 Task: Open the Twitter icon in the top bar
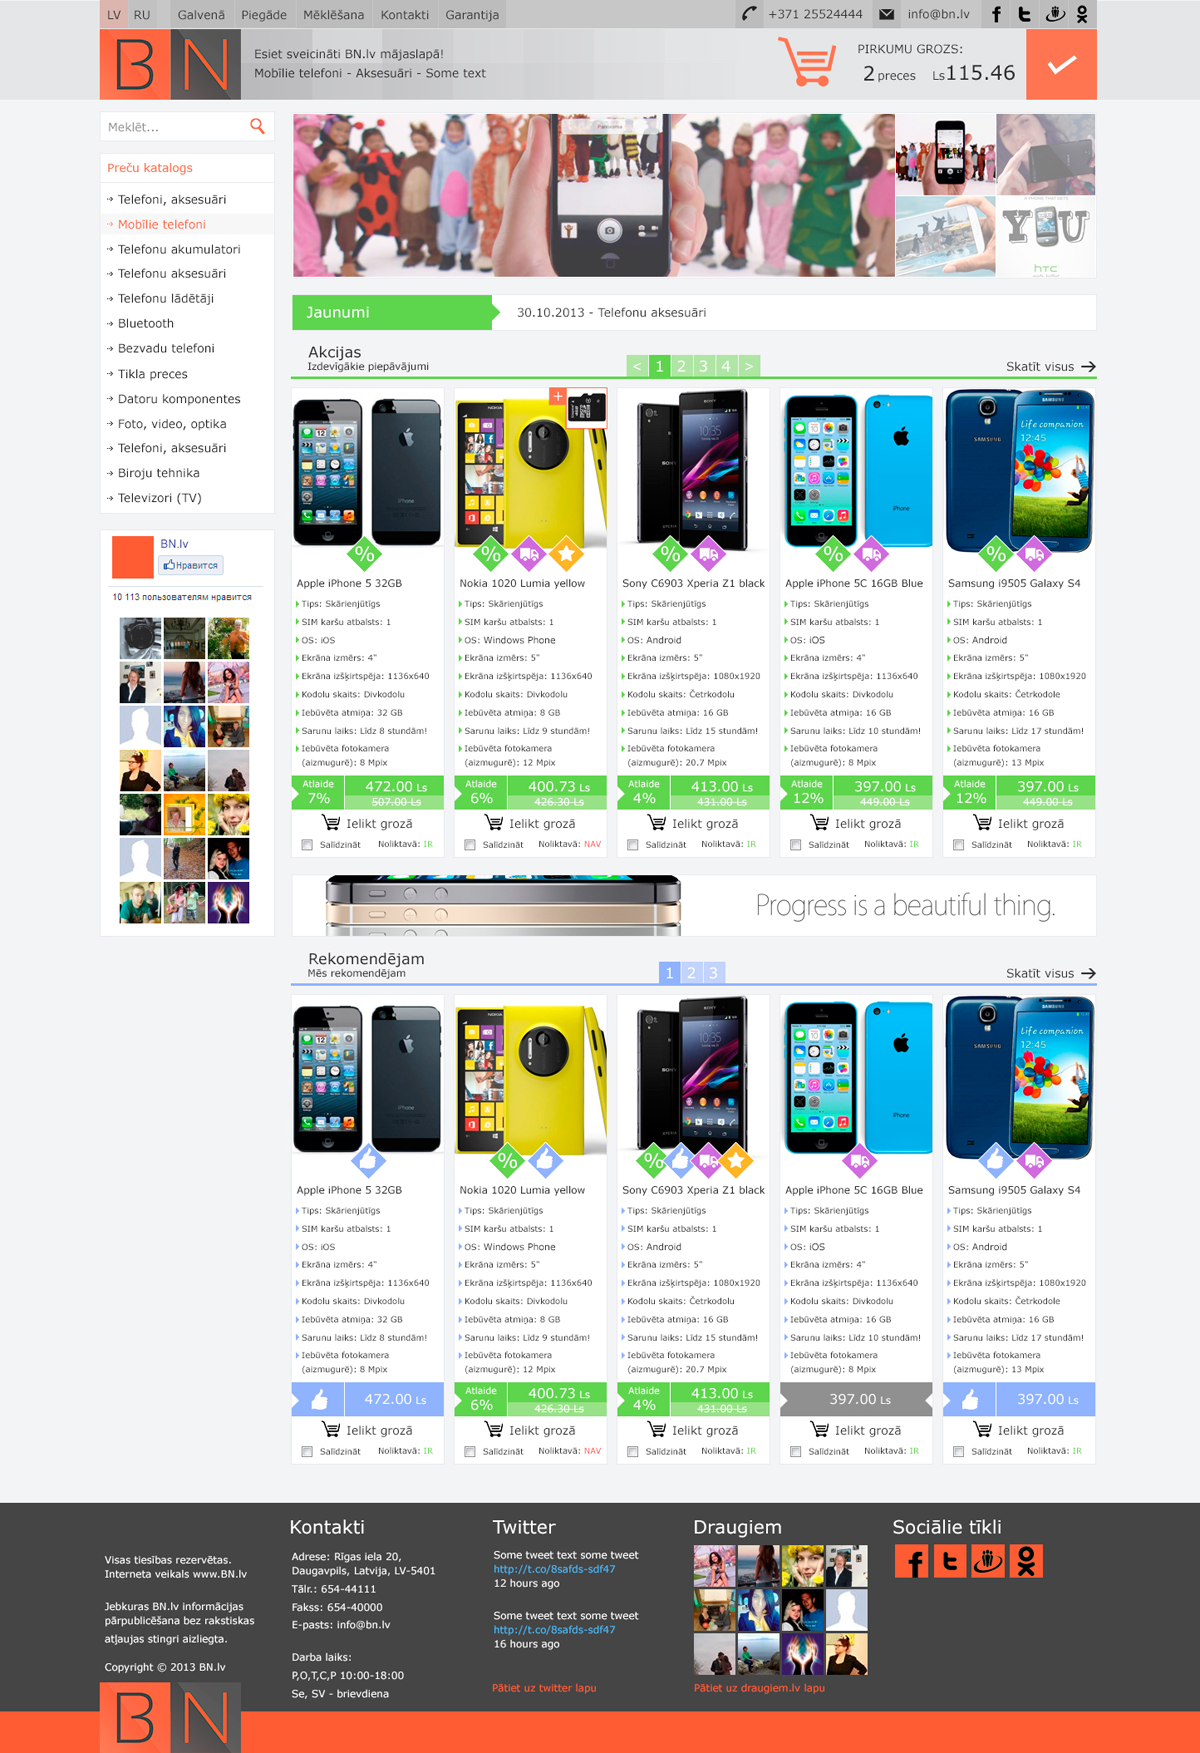(1024, 14)
